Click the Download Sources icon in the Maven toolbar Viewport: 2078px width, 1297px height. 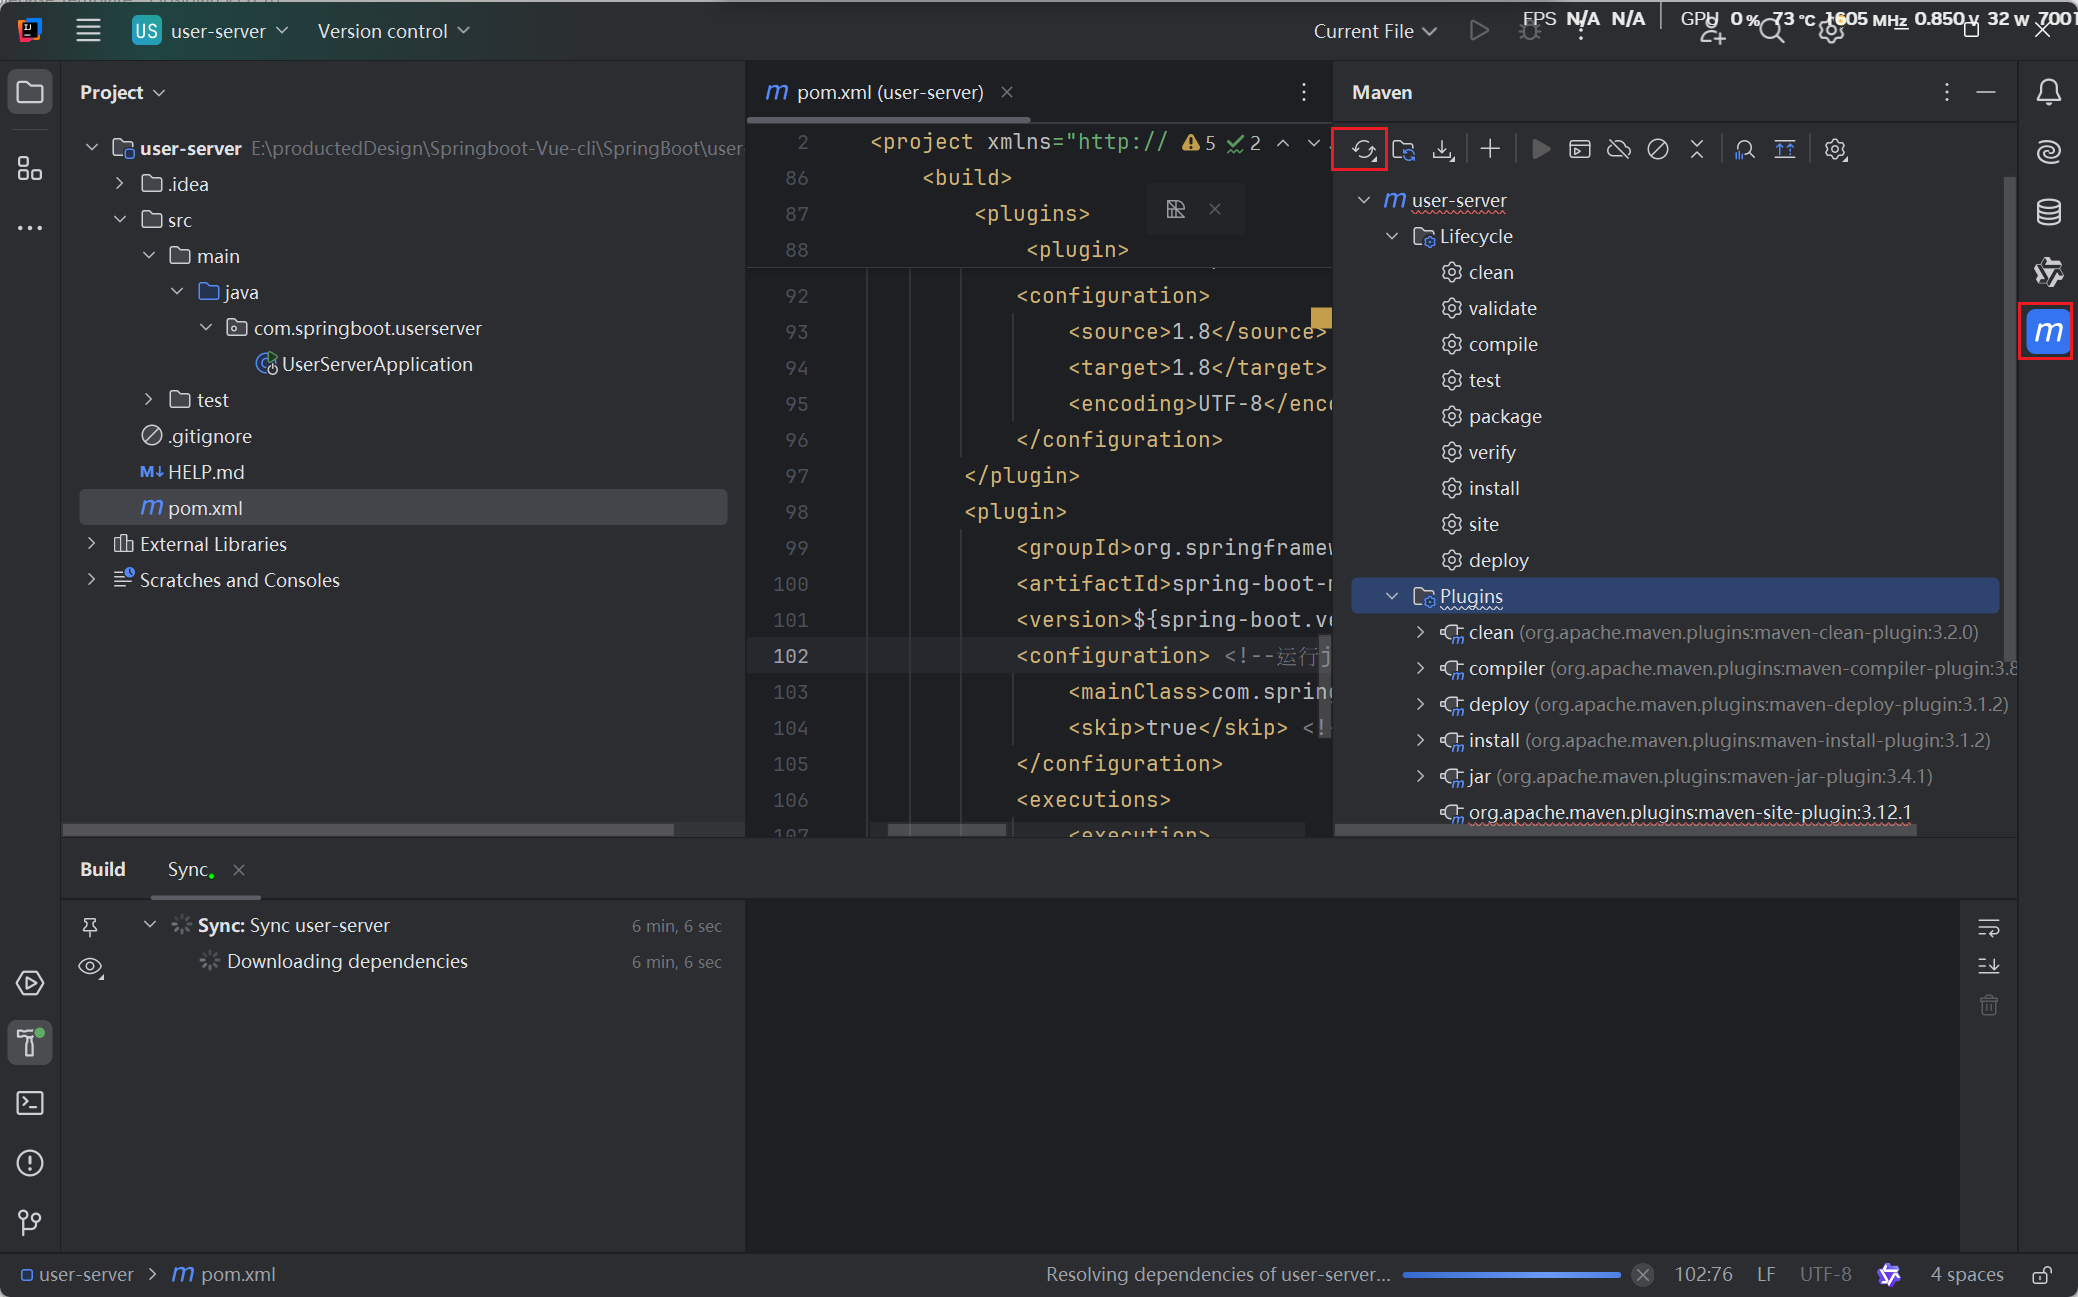tap(1442, 150)
